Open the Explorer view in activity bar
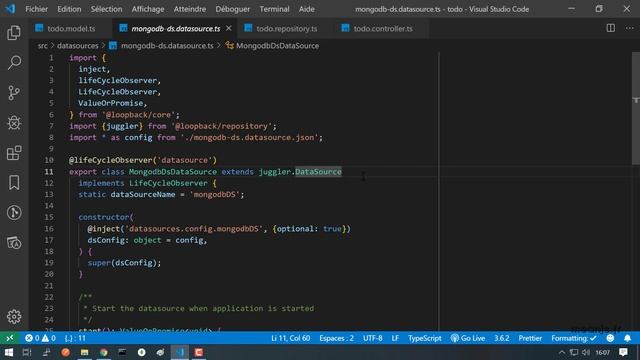This screenshot has height=360, width=640. pyautogui.click(x=14, y=33)
